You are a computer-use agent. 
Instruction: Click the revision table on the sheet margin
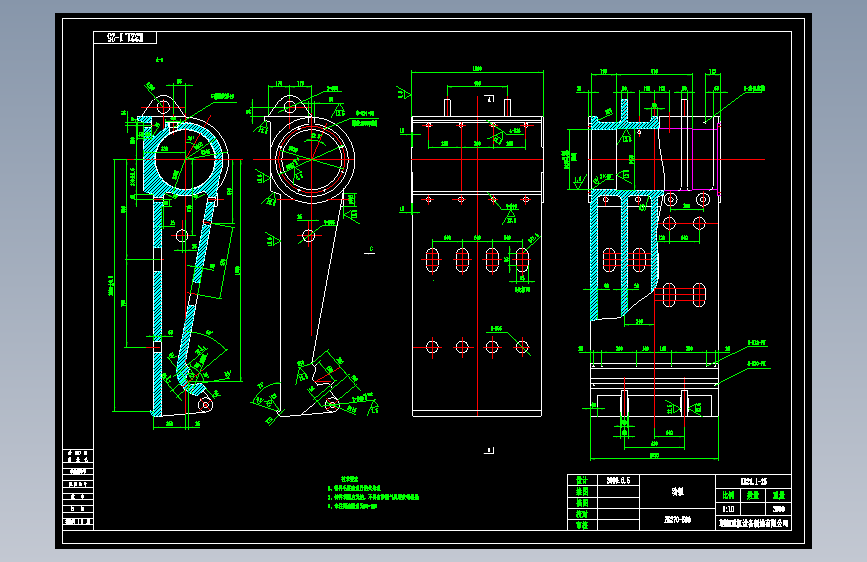tap(78, 489)
